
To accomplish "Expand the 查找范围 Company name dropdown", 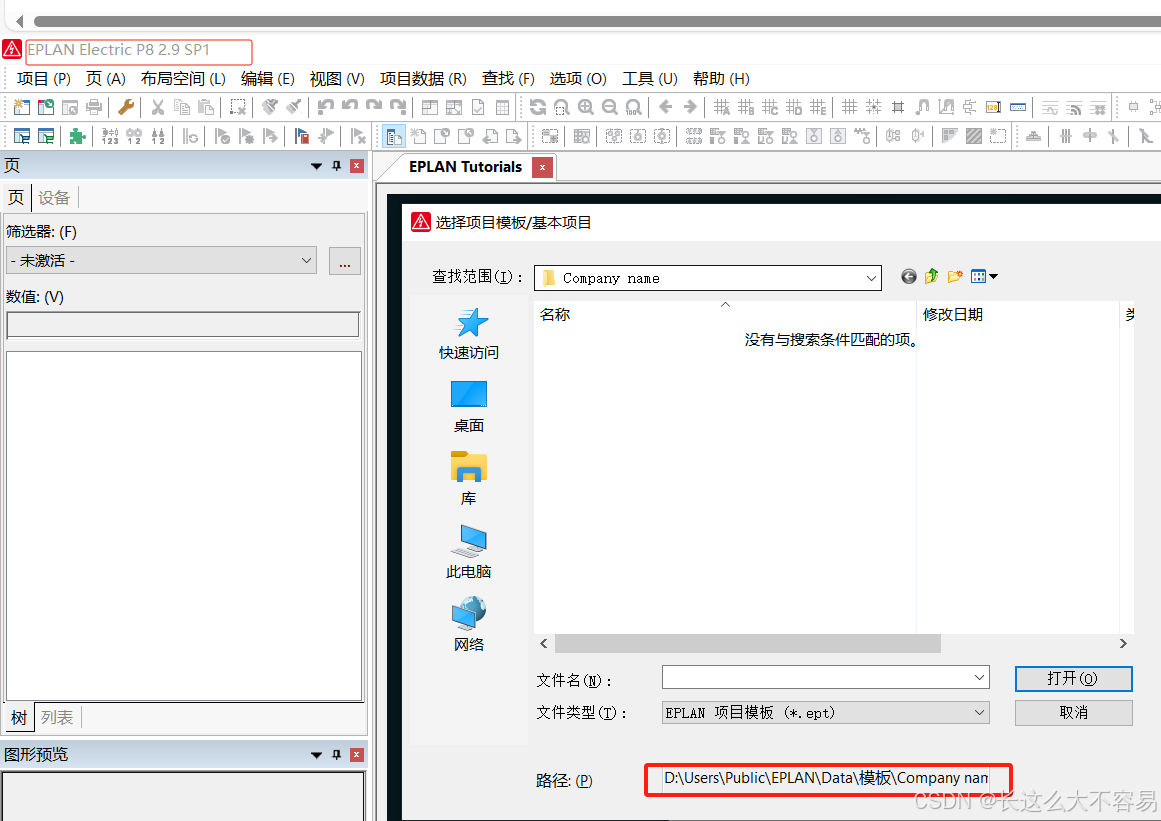I will [x=871, y=278].
